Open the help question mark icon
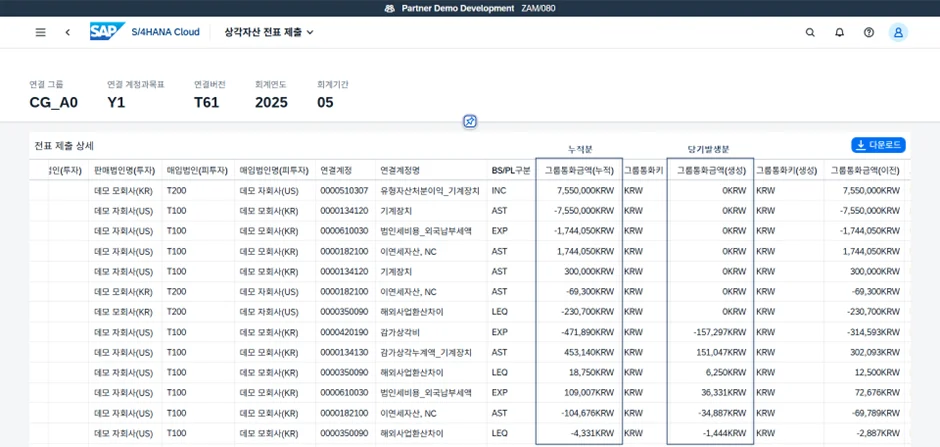The image size is (940, 447). 868,32
